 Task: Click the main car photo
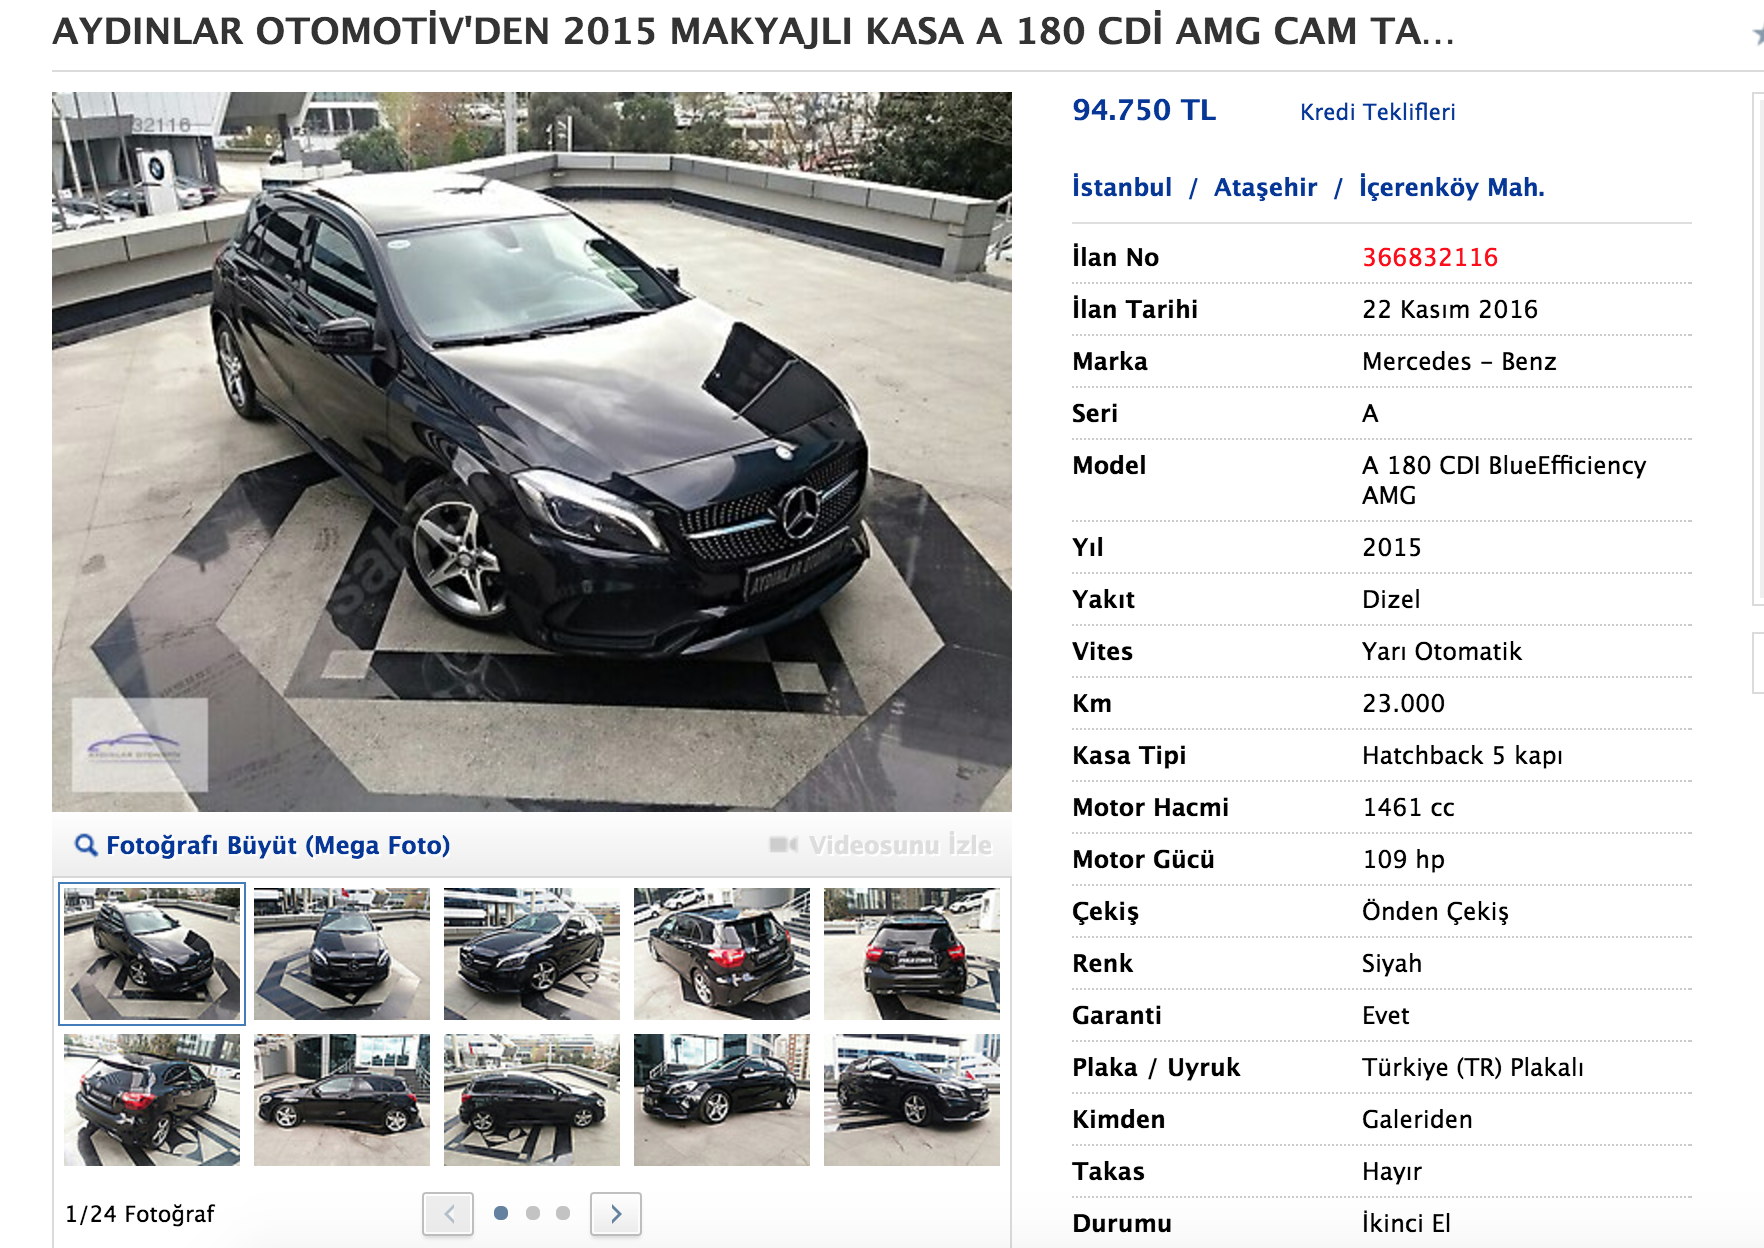532,452
